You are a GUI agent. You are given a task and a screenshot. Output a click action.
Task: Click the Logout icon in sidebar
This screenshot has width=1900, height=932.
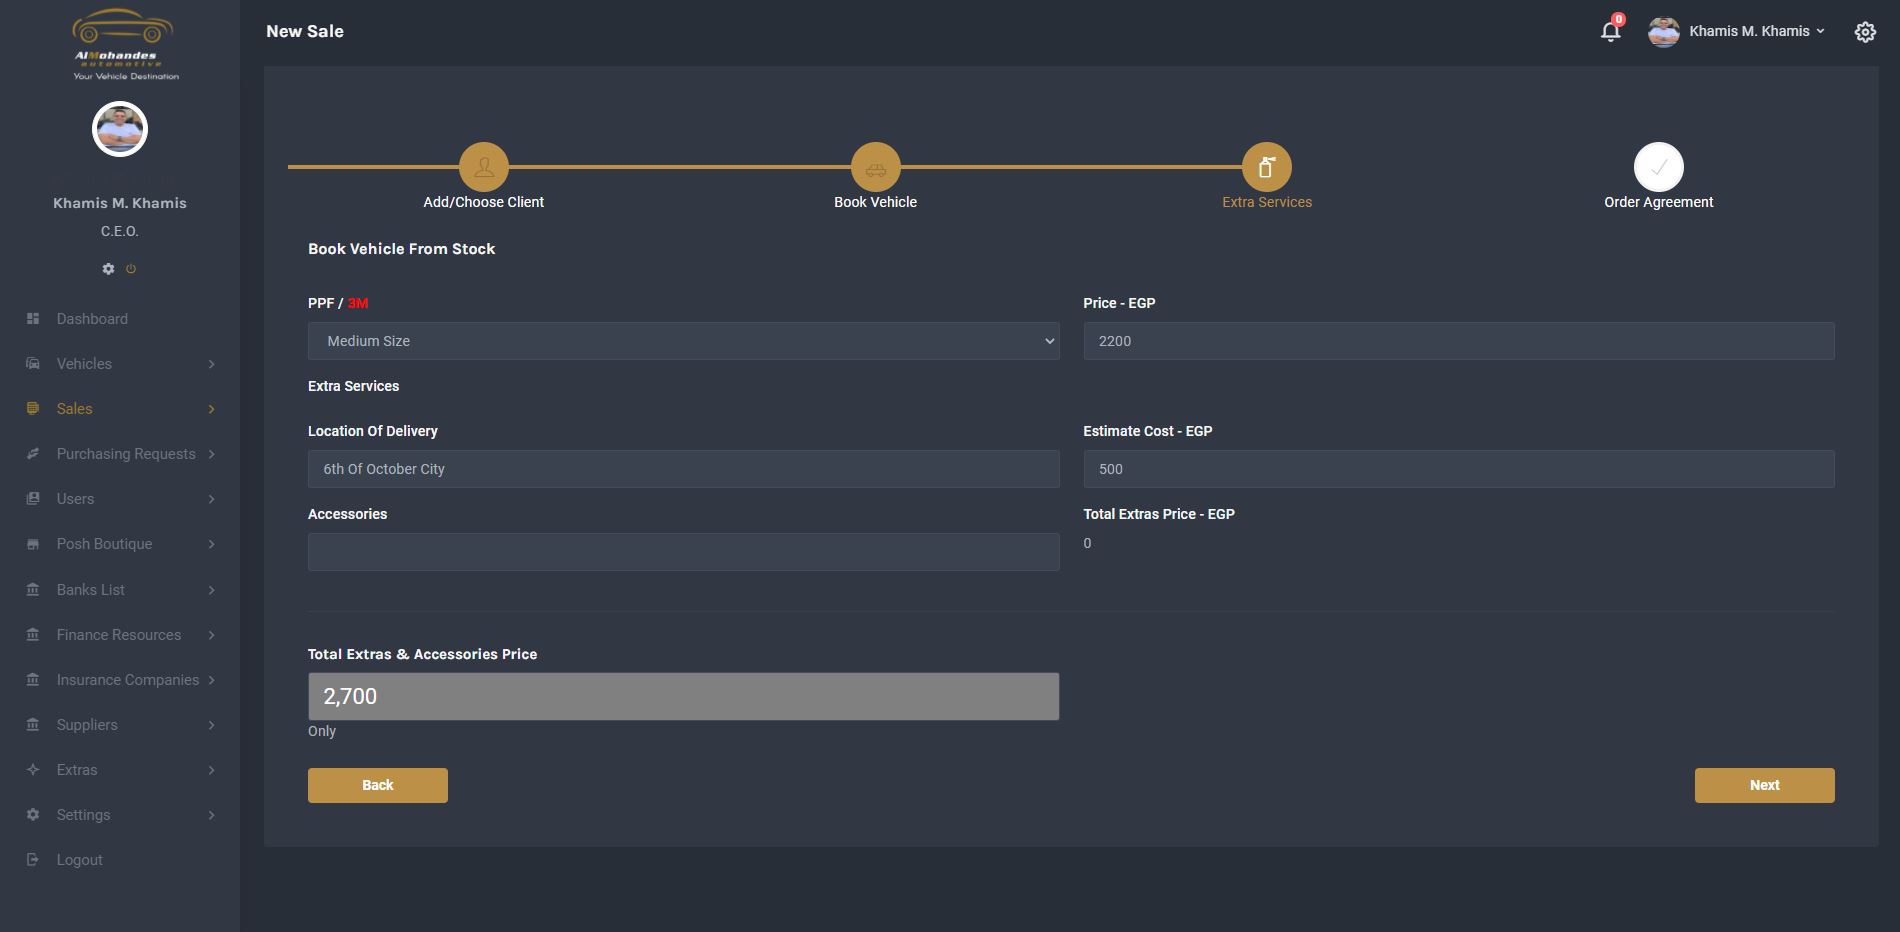[x=33, y=860]
